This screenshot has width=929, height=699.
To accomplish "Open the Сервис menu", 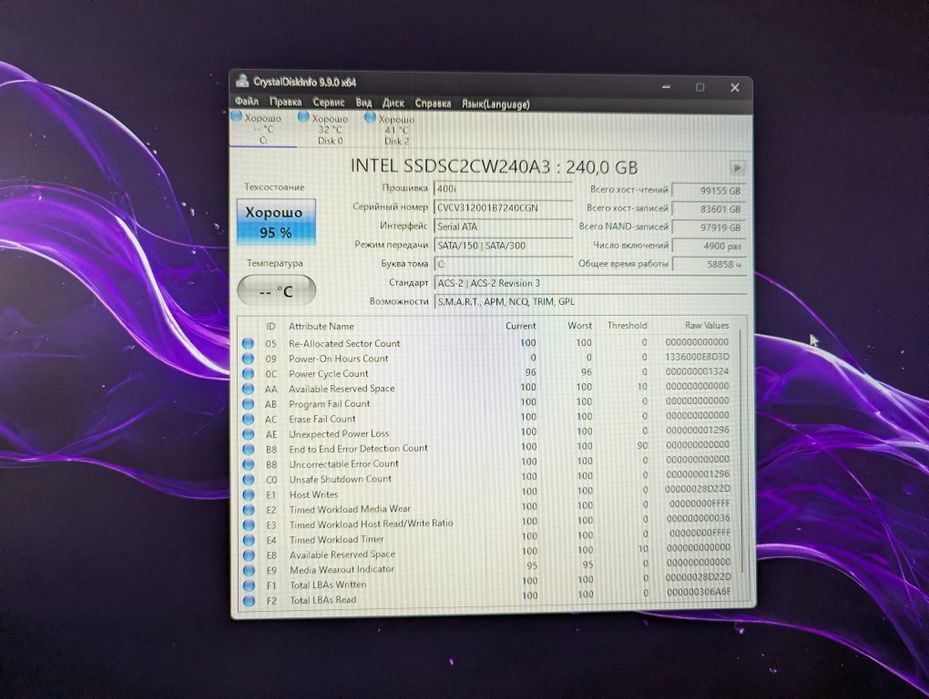I will (x=329, y=102).
